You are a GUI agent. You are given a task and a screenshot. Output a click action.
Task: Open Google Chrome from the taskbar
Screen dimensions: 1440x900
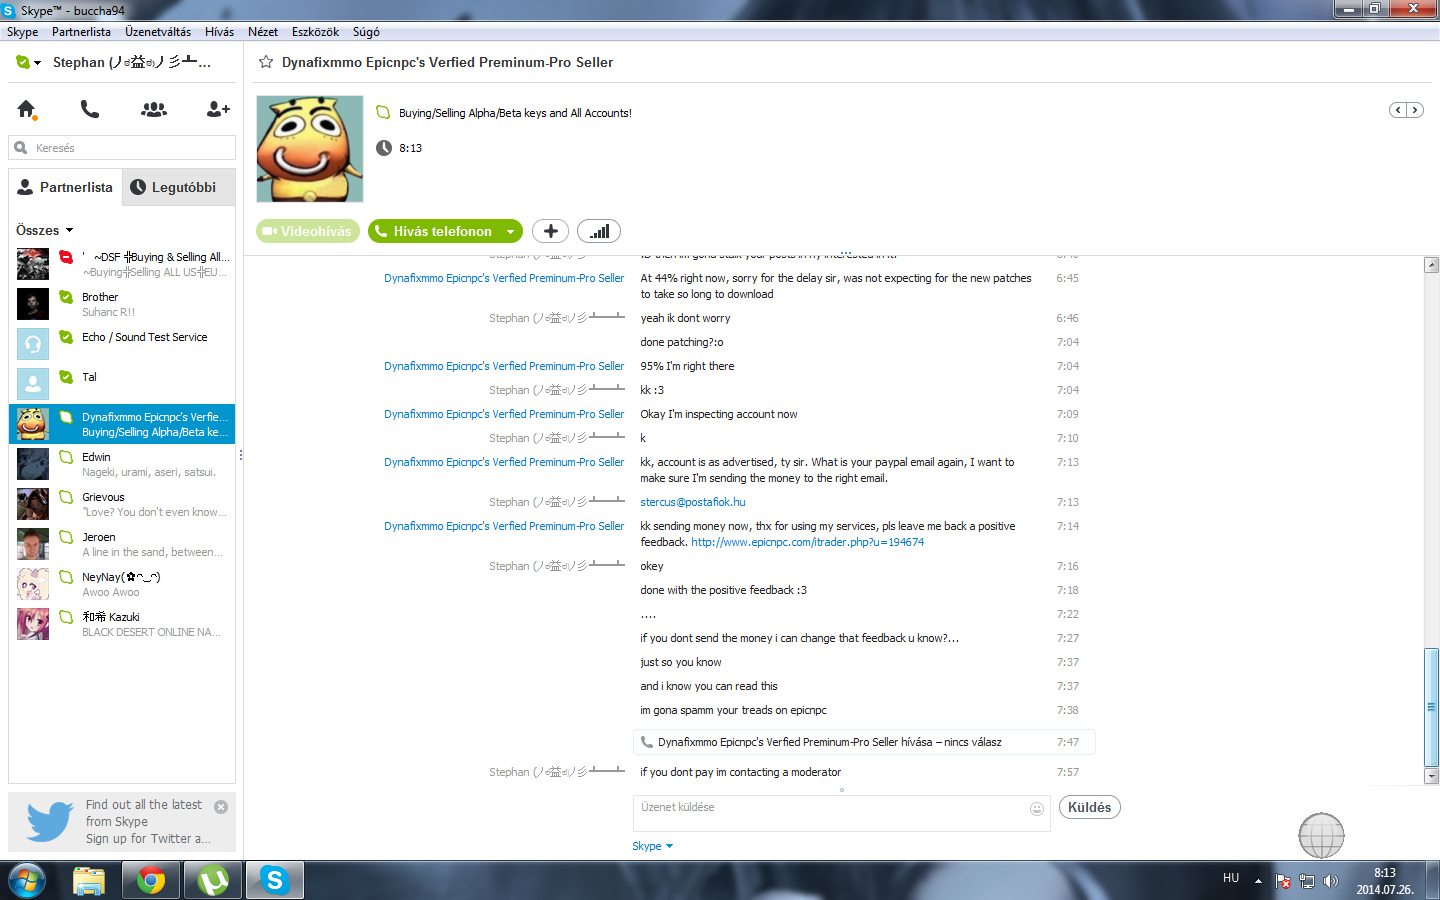click(151, 880)
